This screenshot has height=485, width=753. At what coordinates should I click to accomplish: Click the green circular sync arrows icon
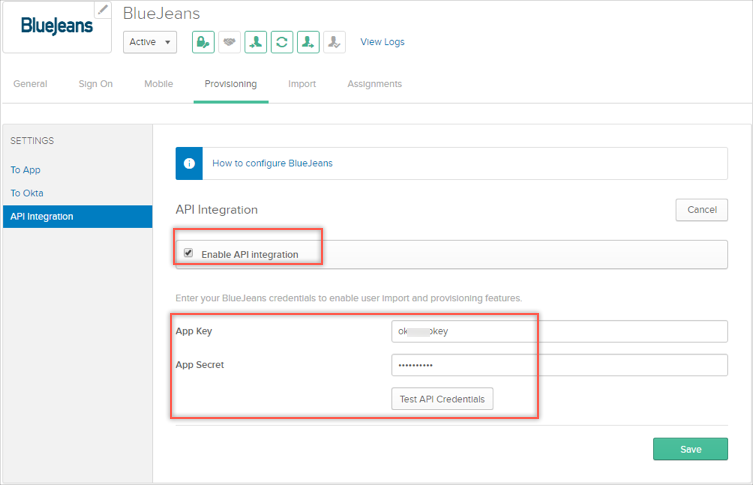click(282, 42)
